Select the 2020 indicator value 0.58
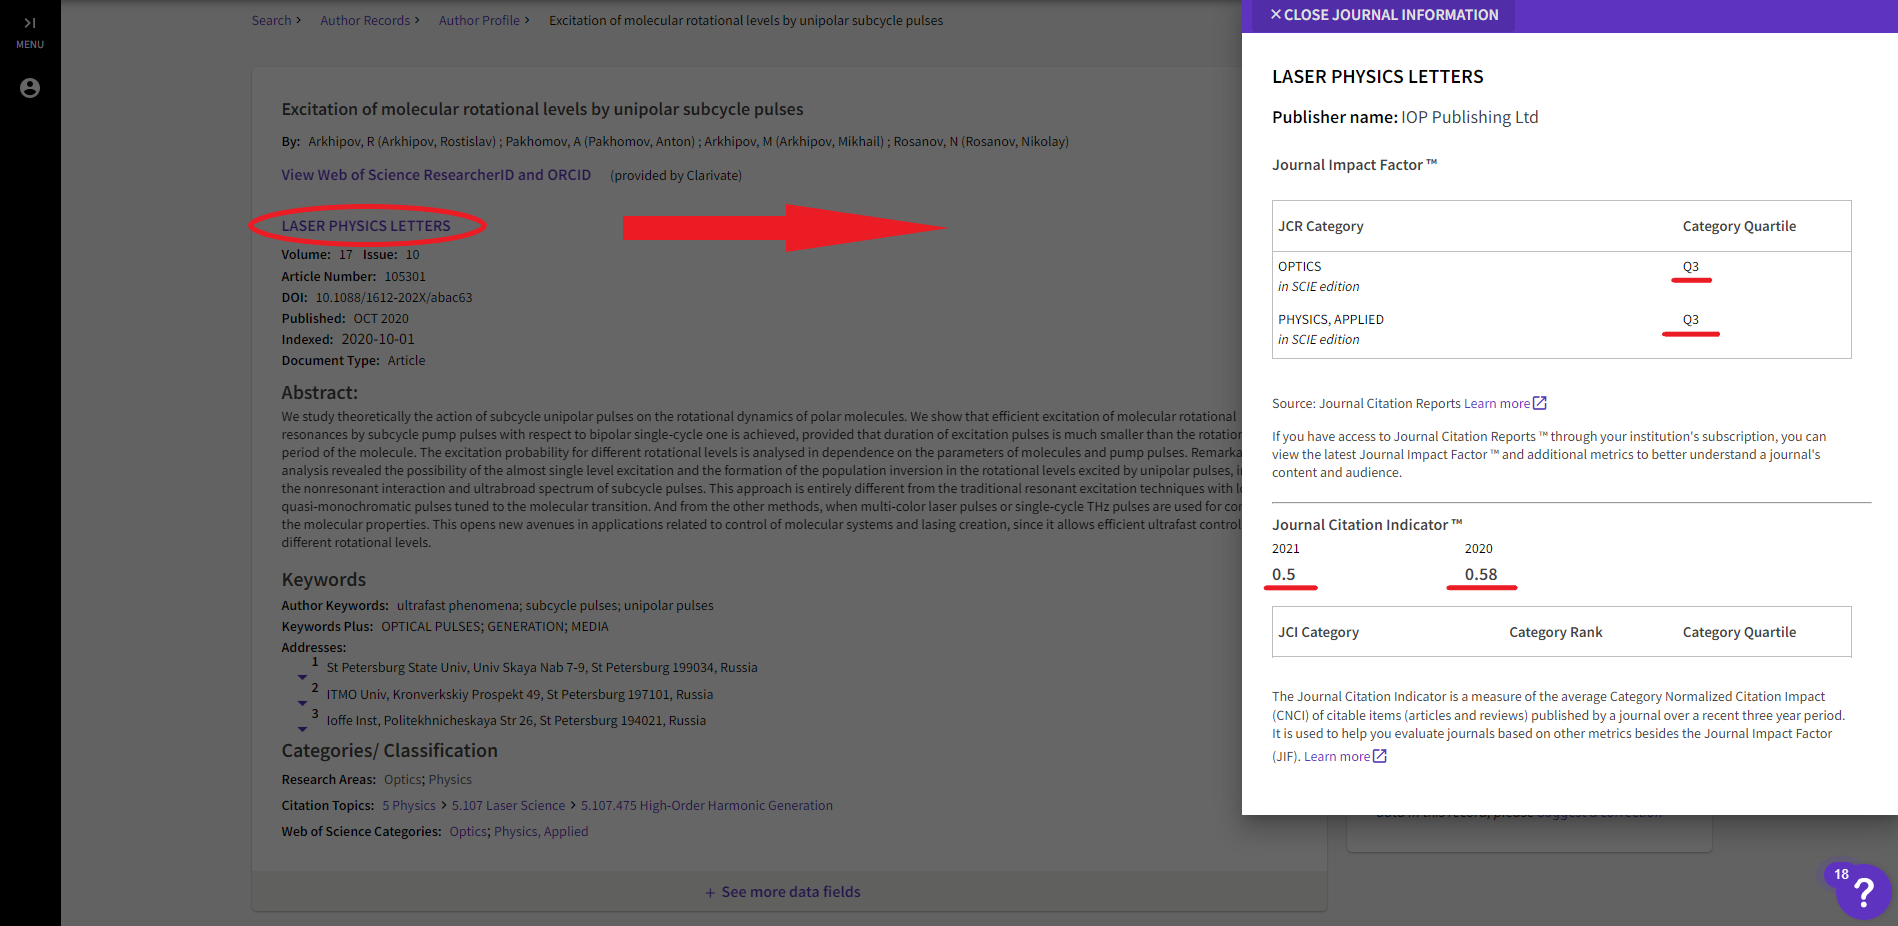This screenshot has width=1898, height=926. (1481, 574)
